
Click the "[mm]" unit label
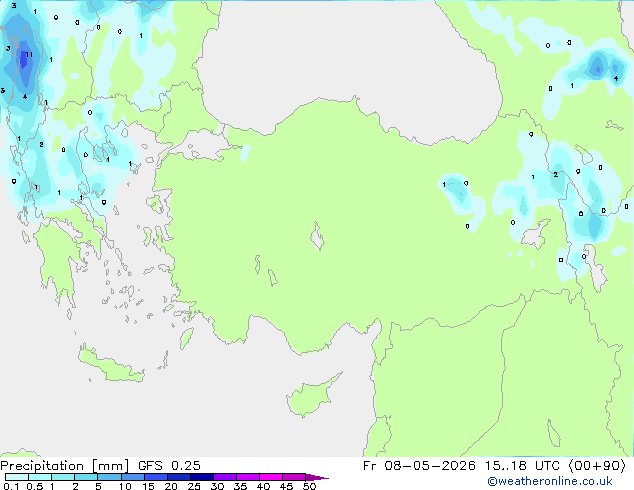click(110, 466)
